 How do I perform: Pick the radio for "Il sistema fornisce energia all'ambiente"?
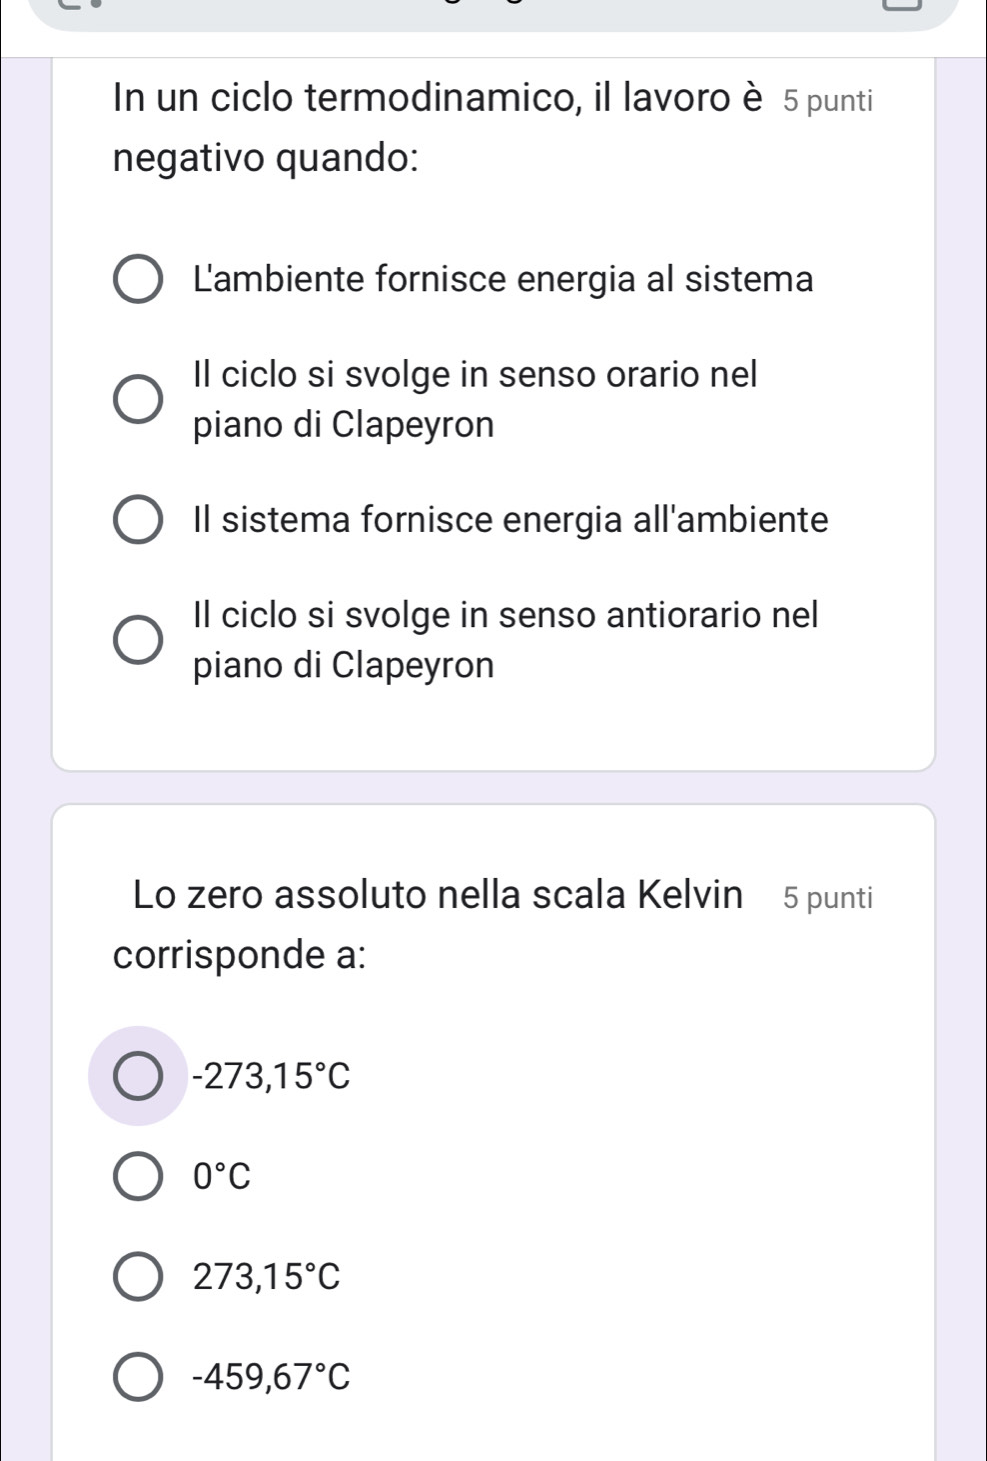pyautogui.click(x=137, y=521)
